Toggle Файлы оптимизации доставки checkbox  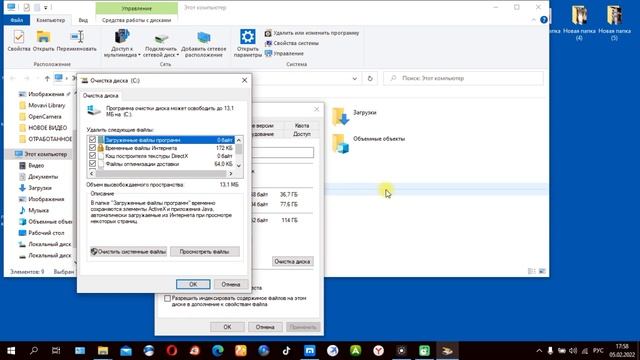92,164
